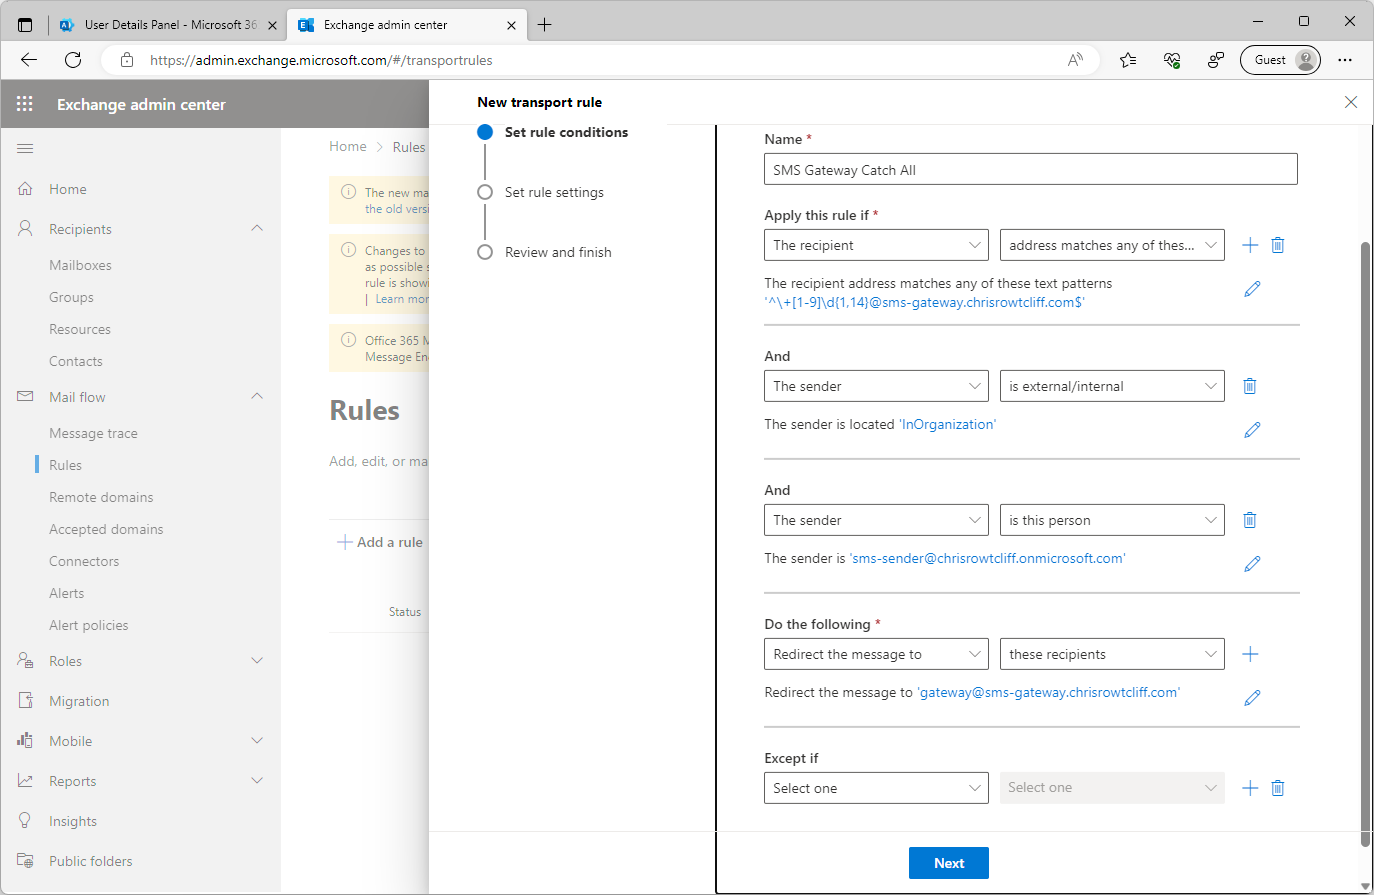Screen dimensions: 1374x895
Task: Collapse the Recipients section chevron
Action: click(257, 228)
